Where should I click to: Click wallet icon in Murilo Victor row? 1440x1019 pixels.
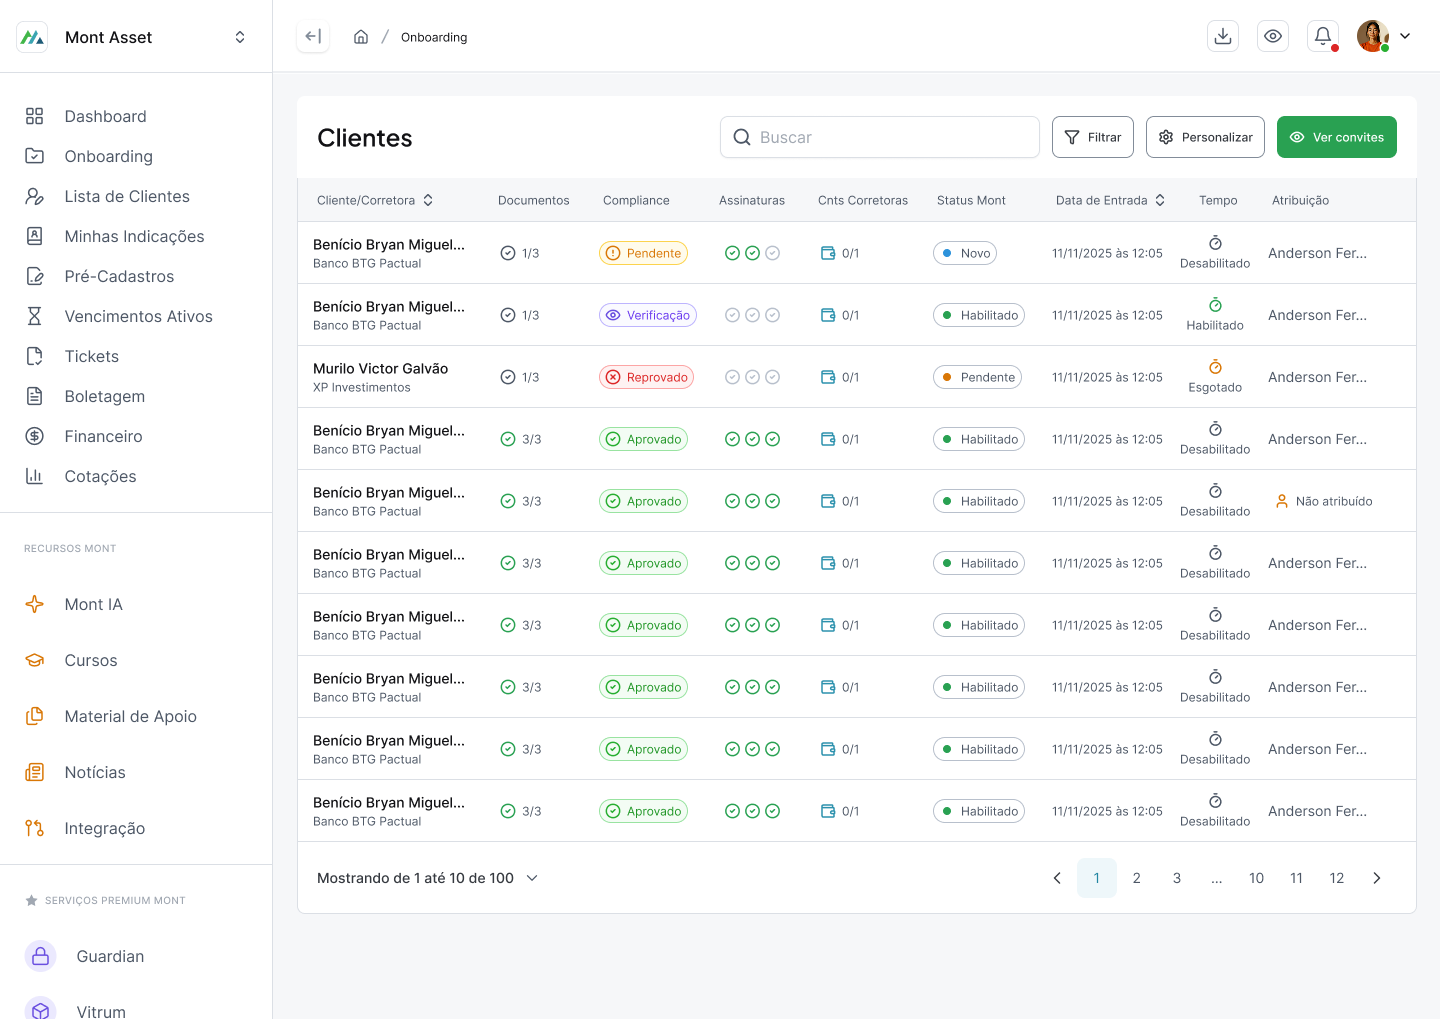(x=828, y=377)
